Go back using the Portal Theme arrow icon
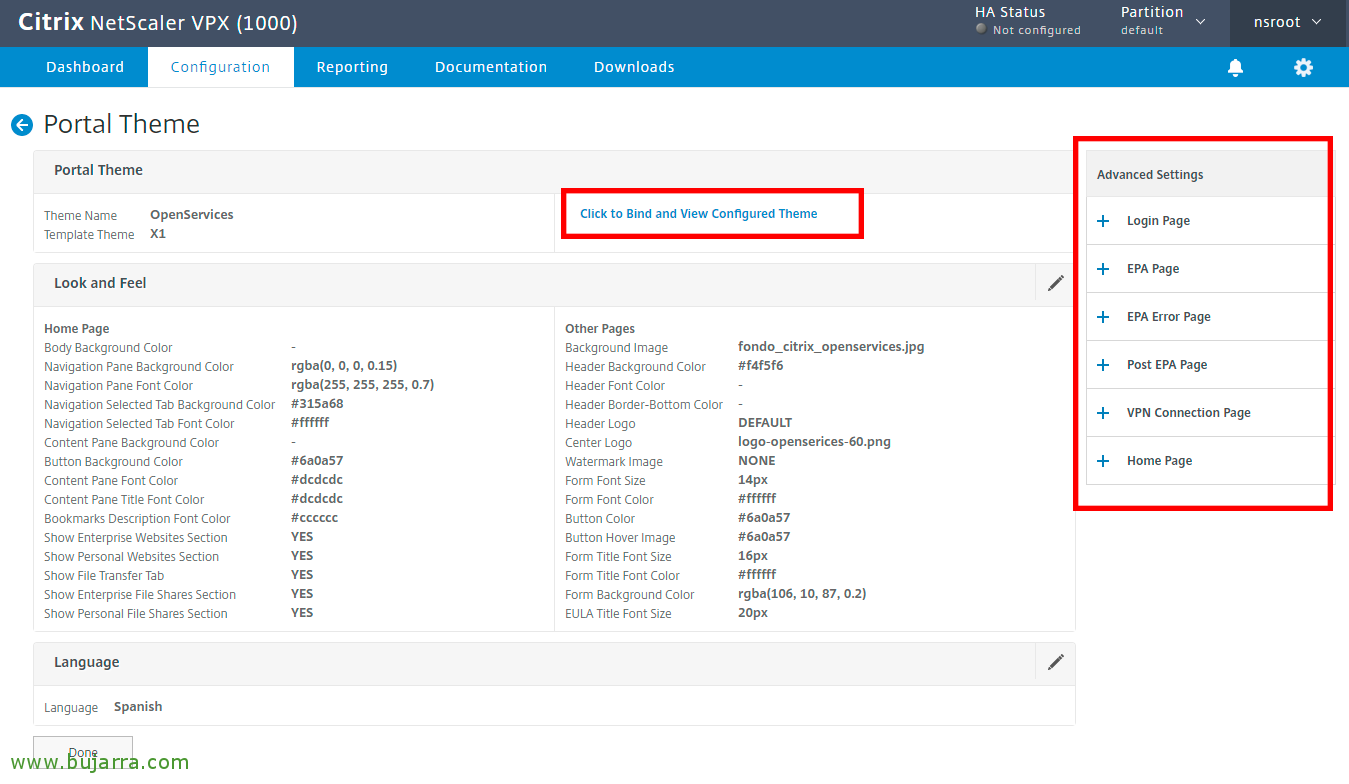1349x784 pixels. 22,125
